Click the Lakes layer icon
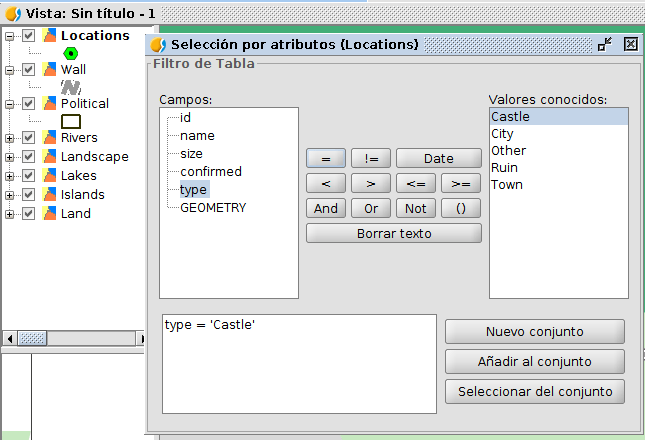Image resolution: width=645 pixels, height=440 pixels. (x=49, y=176)
